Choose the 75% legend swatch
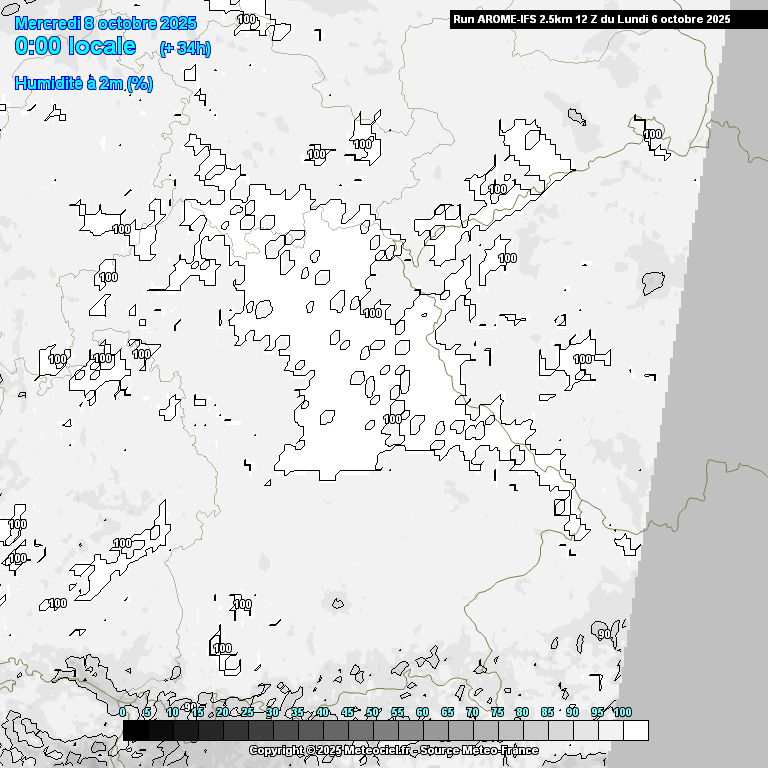The height and width of the screenshot is (768, 768). [x=510, y=731]
